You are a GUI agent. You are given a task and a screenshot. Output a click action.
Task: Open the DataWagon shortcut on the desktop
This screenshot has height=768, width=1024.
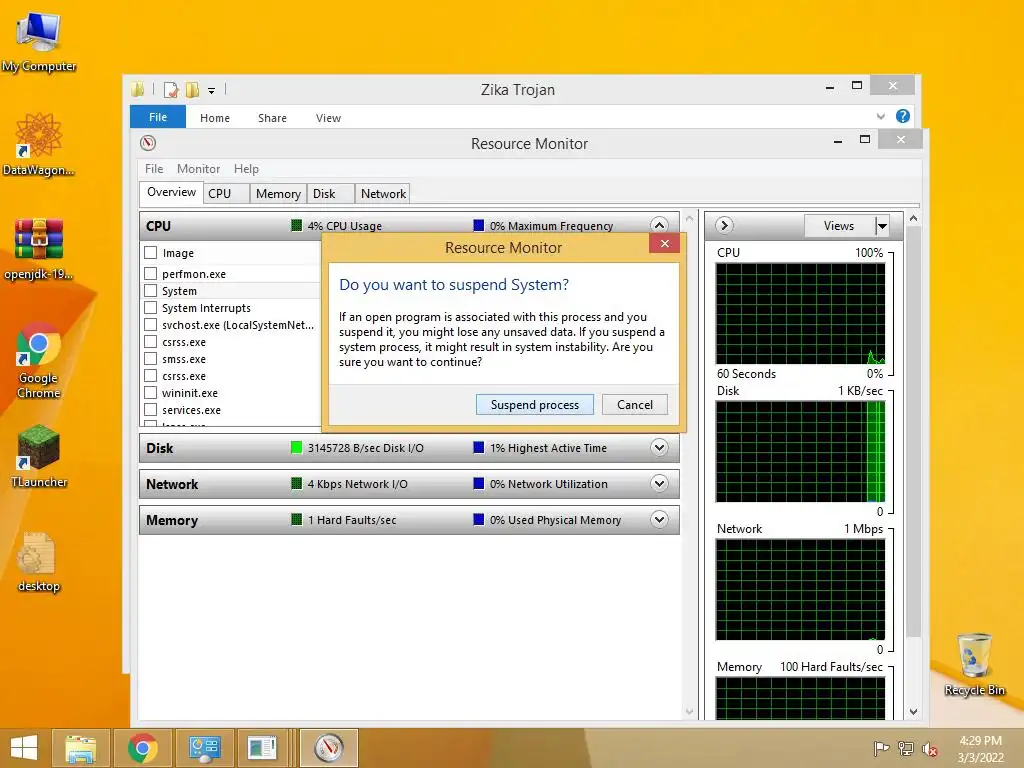coord(39,144)
